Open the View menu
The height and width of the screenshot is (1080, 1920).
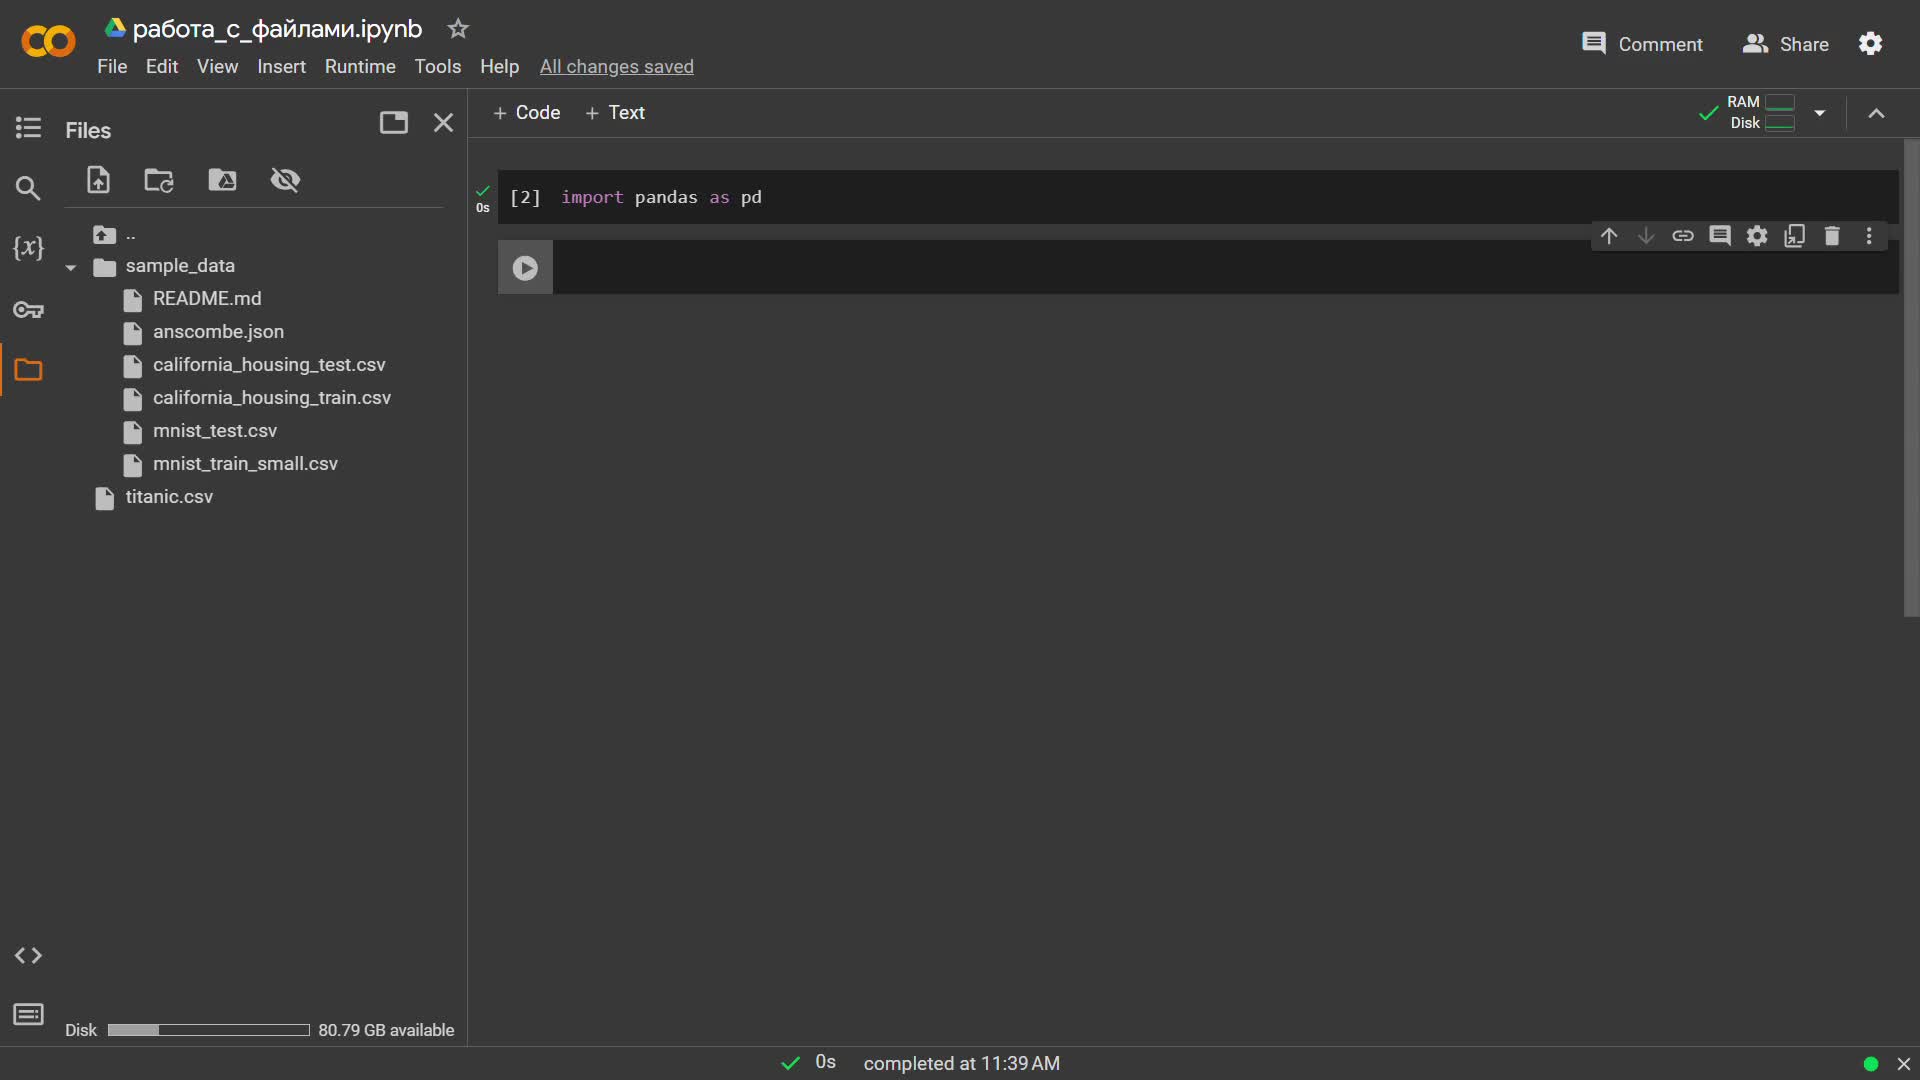click(217, 66)
